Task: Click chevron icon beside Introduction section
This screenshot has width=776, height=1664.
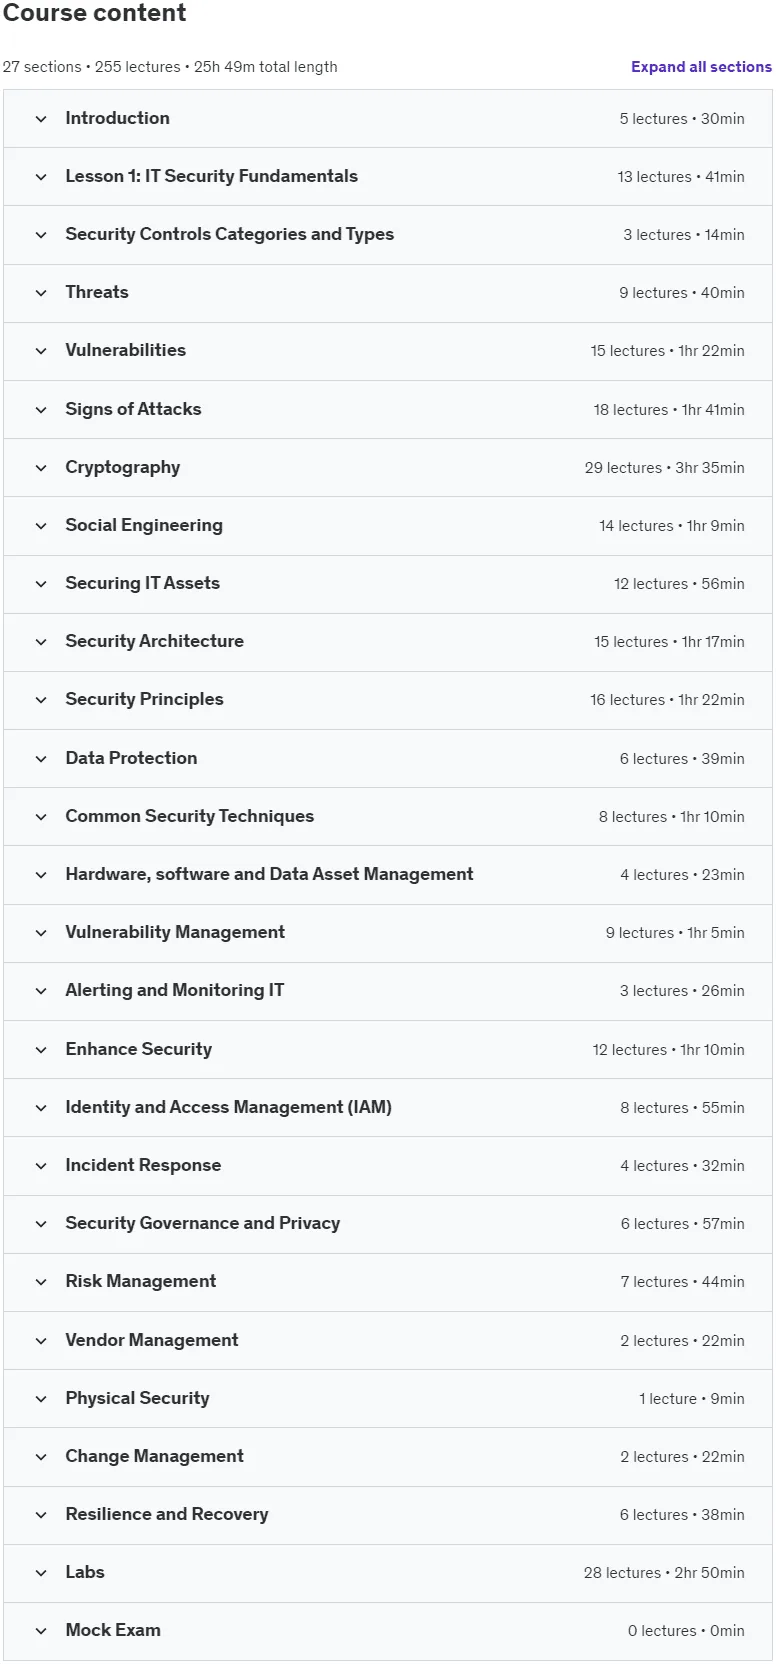Action: coord(41,119)
